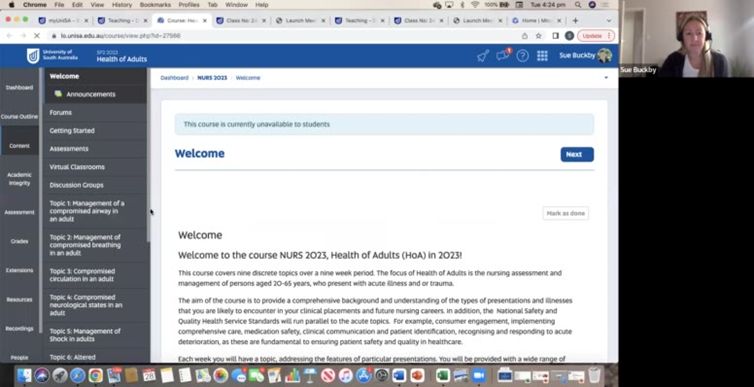Expand the Chrome tab search chevron
The image size is (754, 387).
click(609, 21)
